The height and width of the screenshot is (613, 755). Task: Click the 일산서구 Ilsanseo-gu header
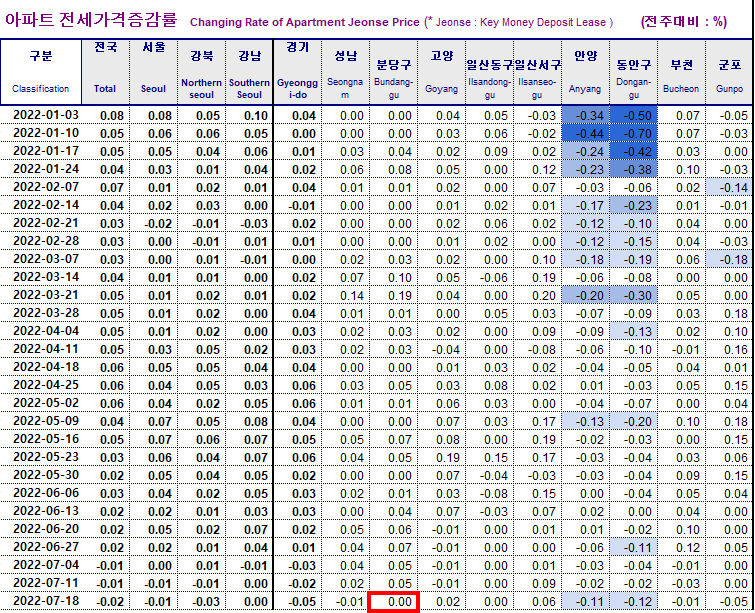[537, 72]
